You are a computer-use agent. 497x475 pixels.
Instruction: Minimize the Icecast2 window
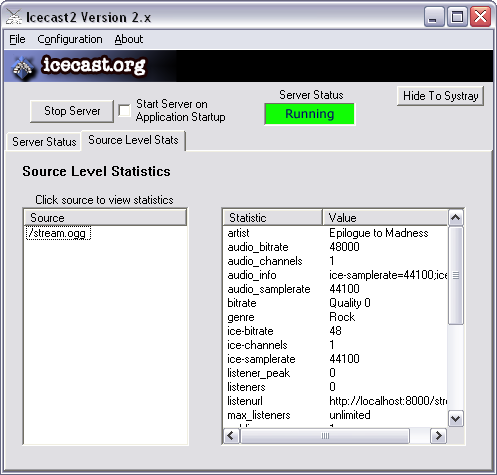pos(434,17)
